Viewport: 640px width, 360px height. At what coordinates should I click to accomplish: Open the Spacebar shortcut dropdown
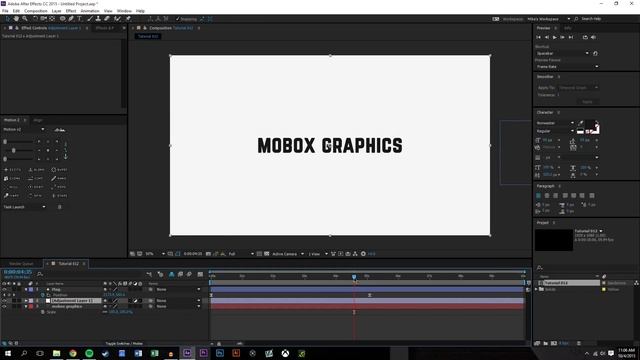[562, 53]
